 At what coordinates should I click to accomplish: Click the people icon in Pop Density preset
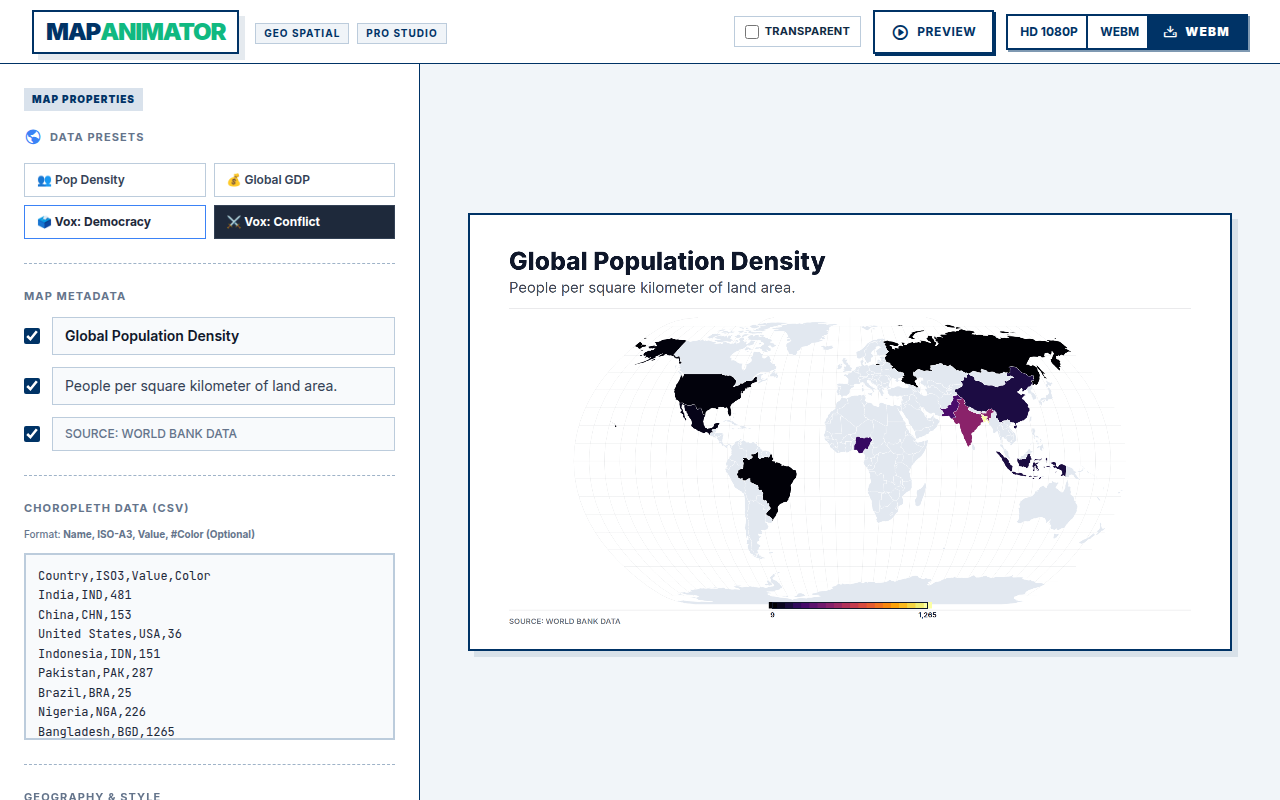44,180
